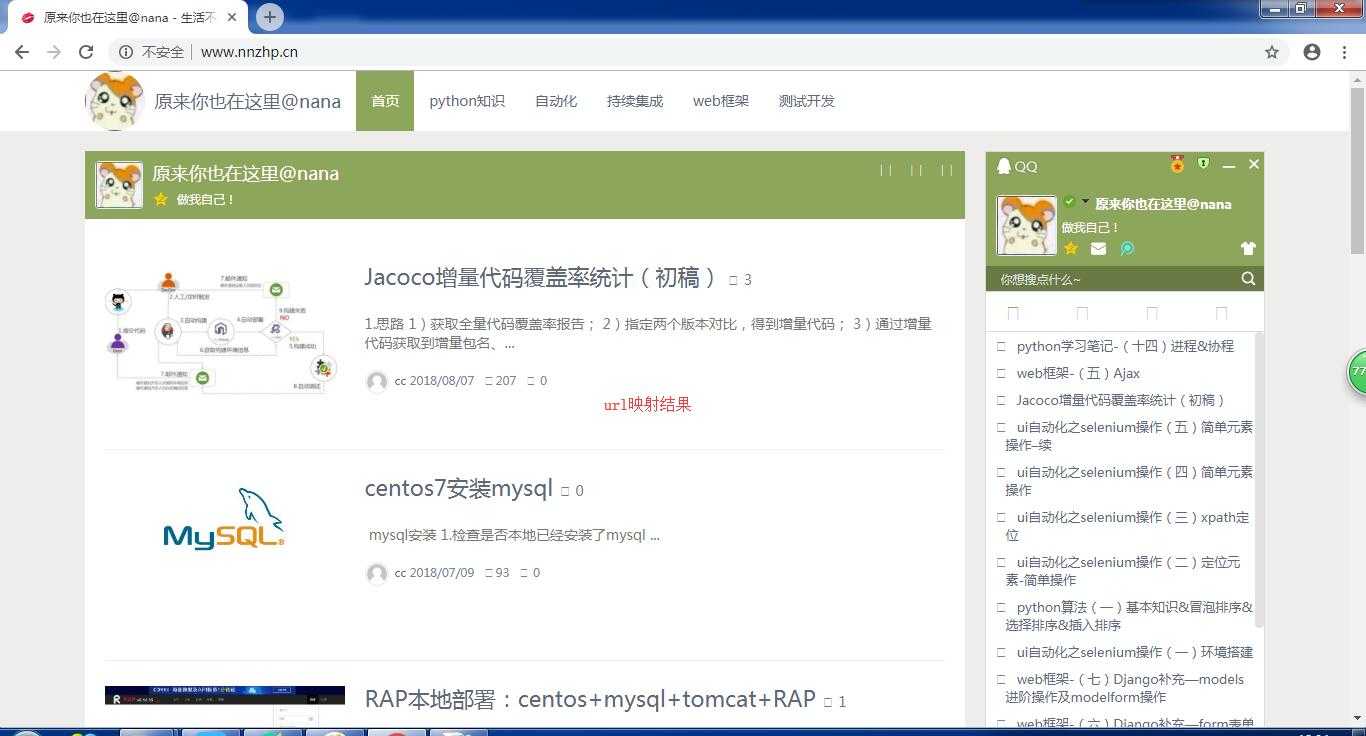The width and height of the screenshot is (1366, 736).
Task: Close the QQ sidebar panel
Action: [x=1254, y=164]
